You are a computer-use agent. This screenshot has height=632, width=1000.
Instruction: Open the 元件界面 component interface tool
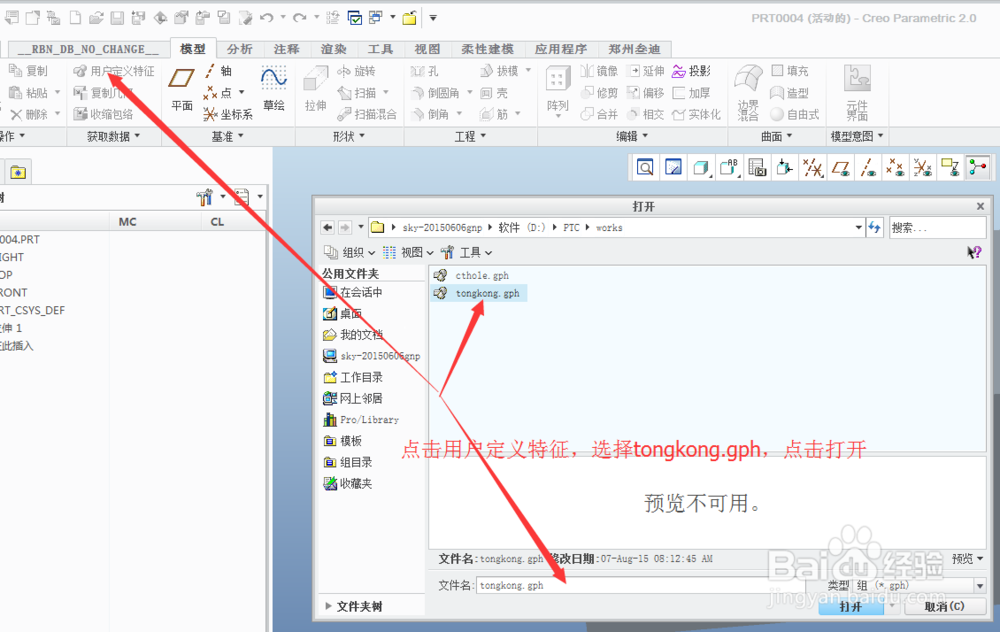pyautogui.click(x=857, y=93)
